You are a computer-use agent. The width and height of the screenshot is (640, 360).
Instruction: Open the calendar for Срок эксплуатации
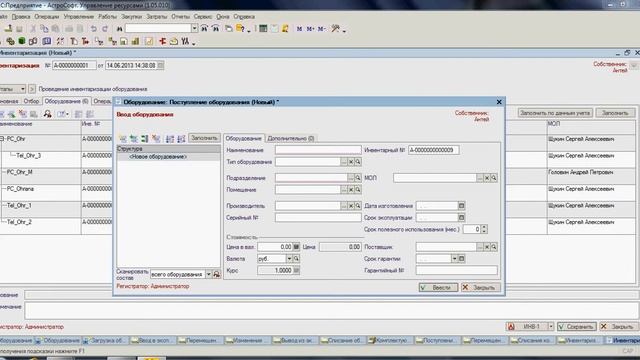(461, 218)
